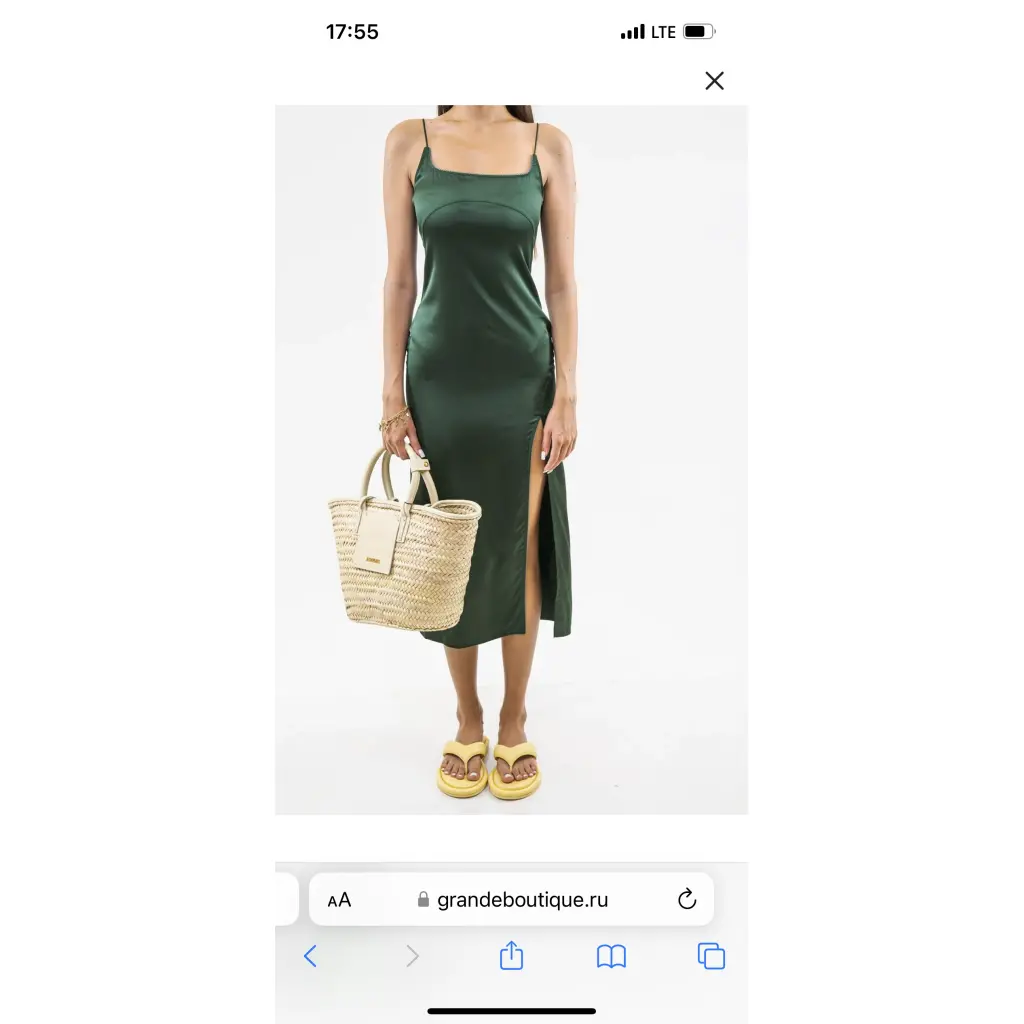Screen dimensions: 1024x1024
Task: Switch to the adjacent tab beside the address bar
Action: coord(287,899)
